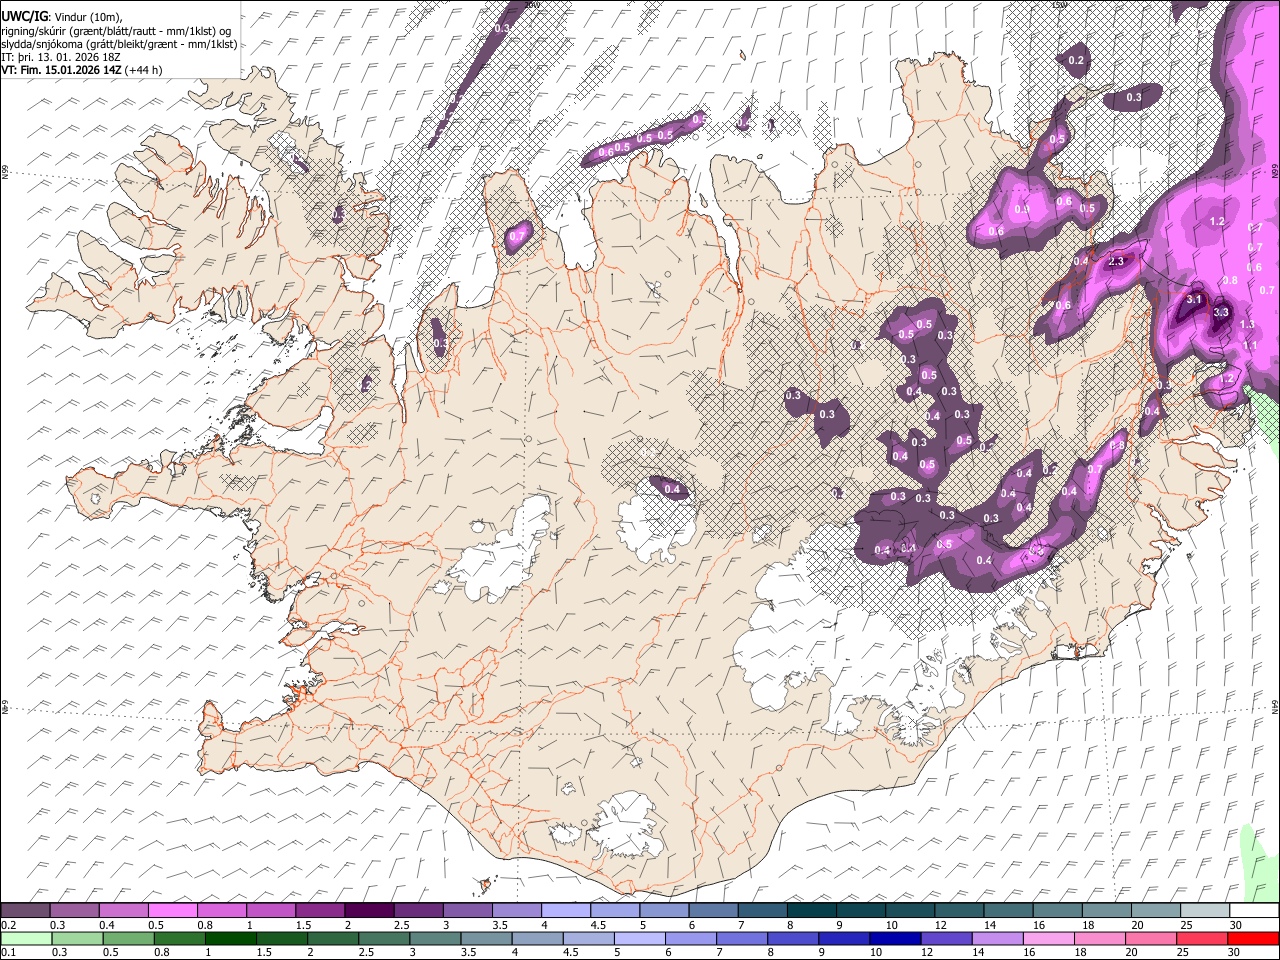
Task: Click the violet 12 rain legend swatch
Action: (945, 938)
